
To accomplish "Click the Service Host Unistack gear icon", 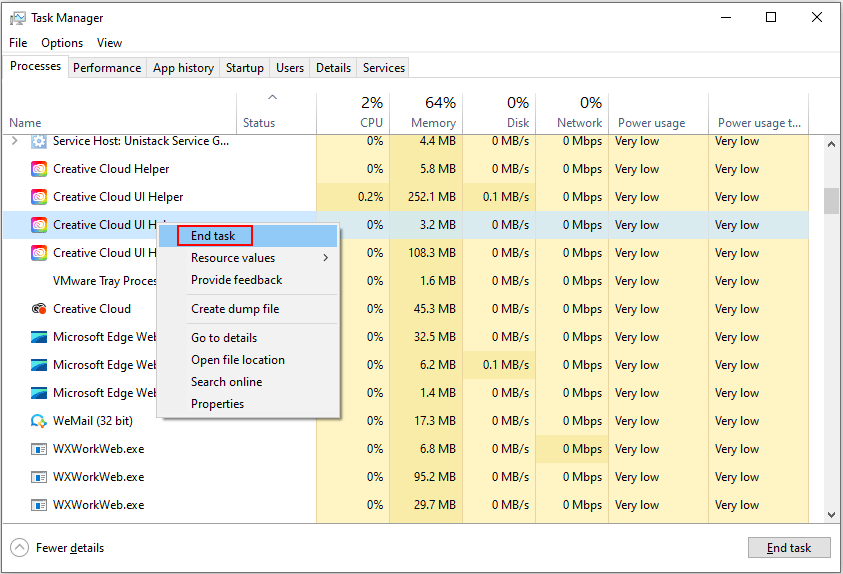I will 39,141.
